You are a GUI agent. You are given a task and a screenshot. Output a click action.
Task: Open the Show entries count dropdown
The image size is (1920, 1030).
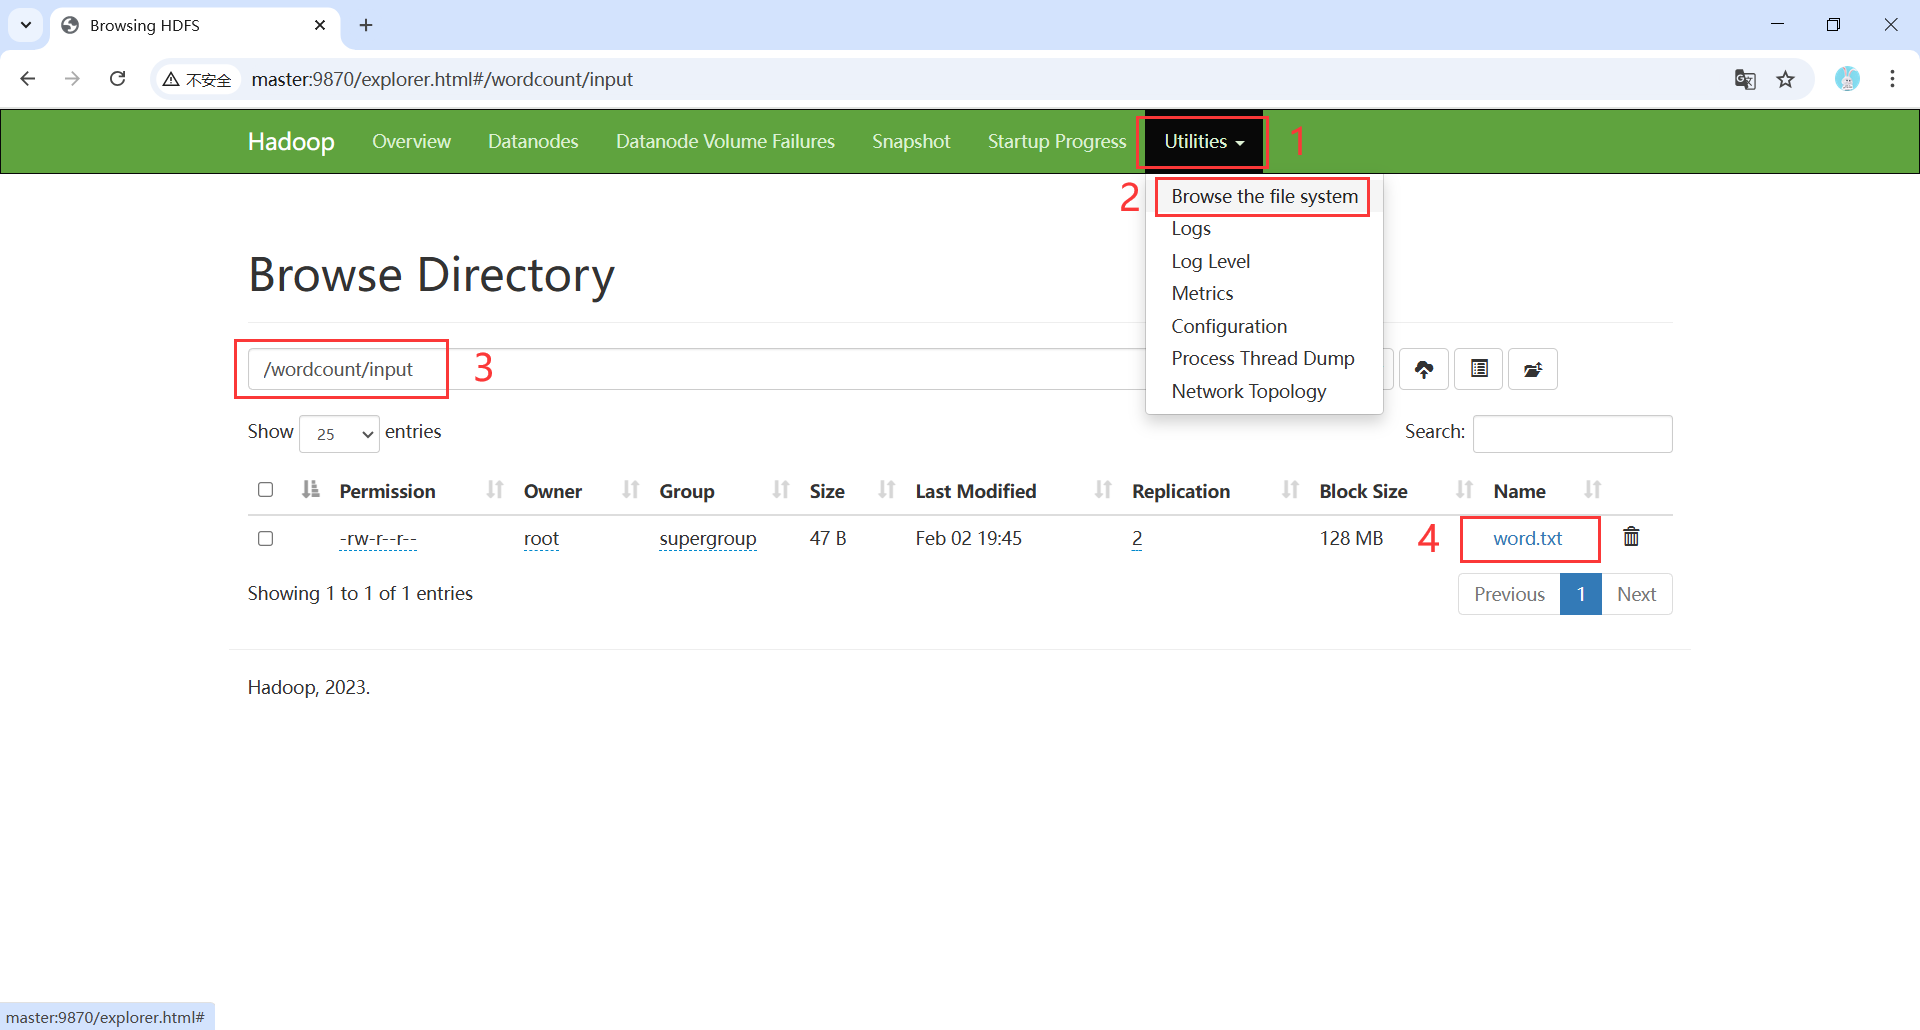339,434
